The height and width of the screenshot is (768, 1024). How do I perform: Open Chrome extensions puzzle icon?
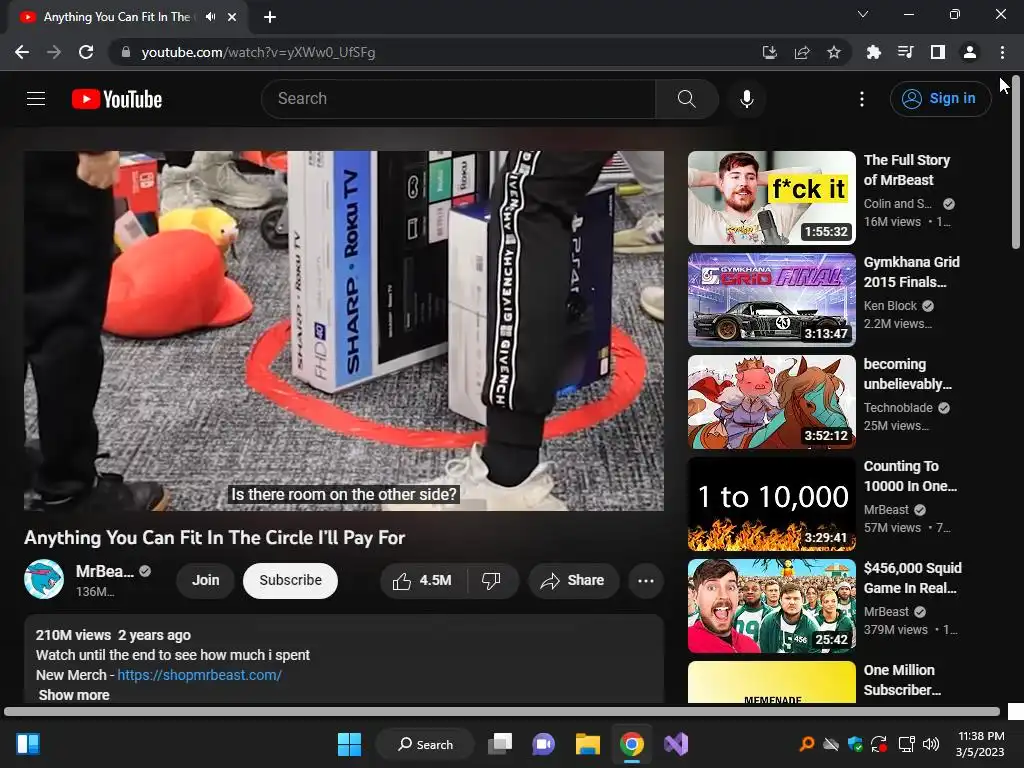tap(873, 52)
